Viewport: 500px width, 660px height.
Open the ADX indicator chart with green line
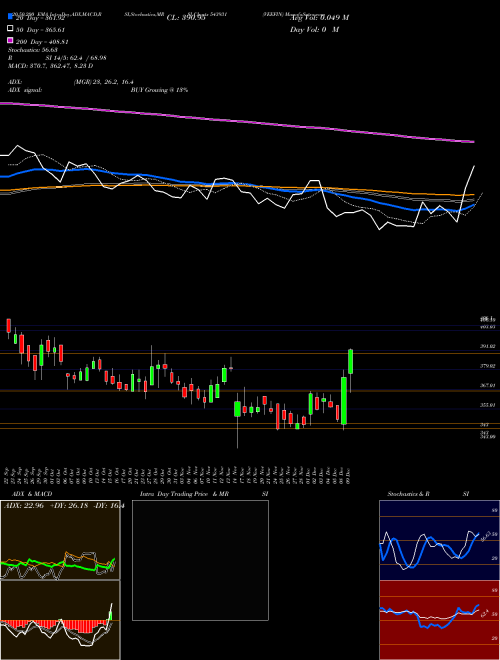[60, 540]
